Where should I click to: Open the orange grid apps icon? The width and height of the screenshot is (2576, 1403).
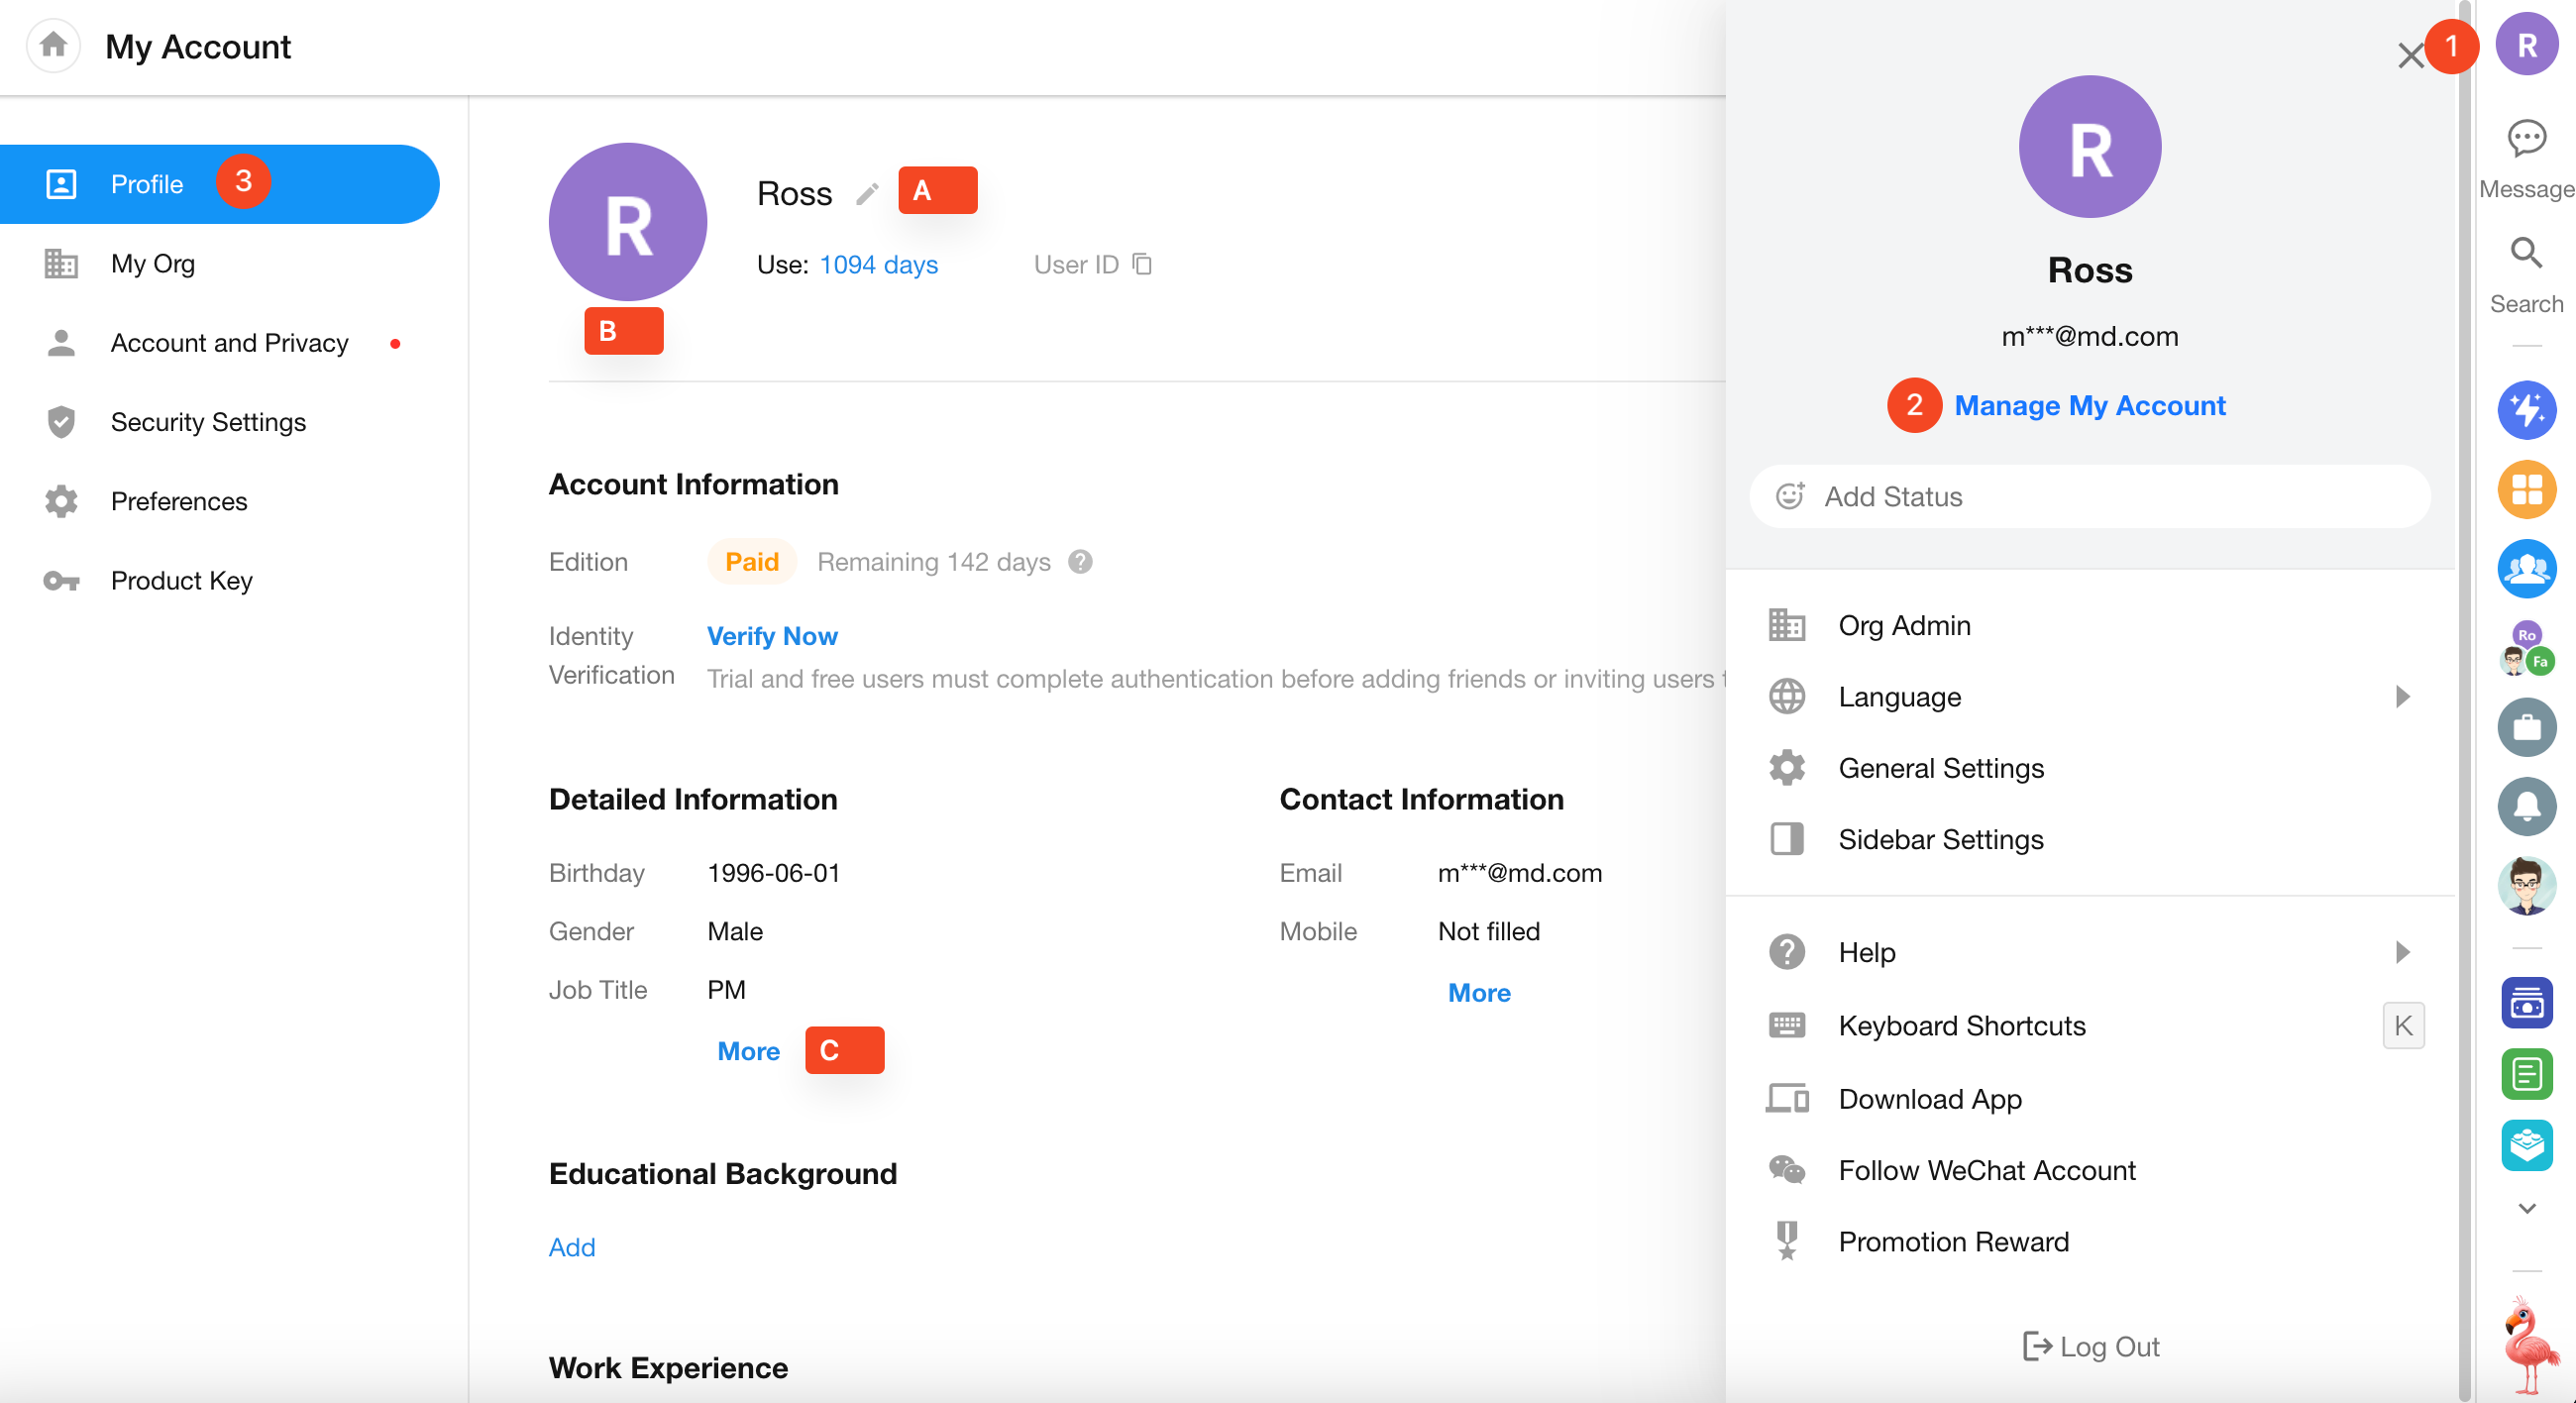pyautogui.click(x=2526, y=490)
